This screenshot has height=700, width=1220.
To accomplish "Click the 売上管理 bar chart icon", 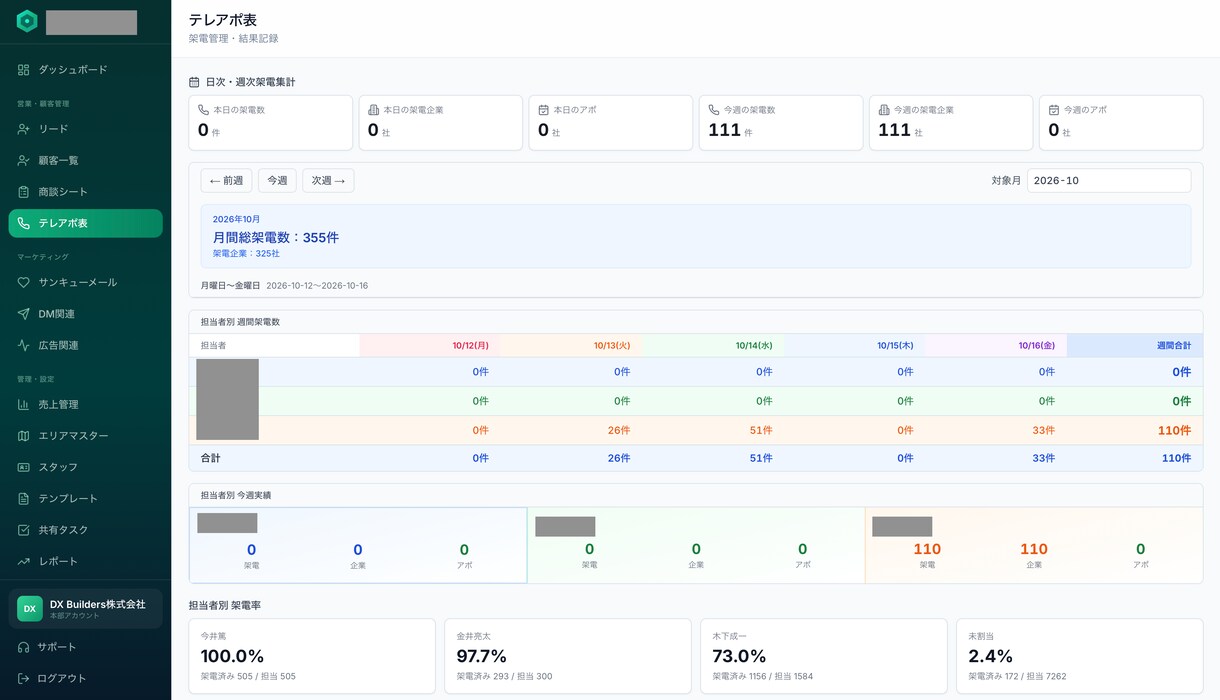I will click(24, 405).
